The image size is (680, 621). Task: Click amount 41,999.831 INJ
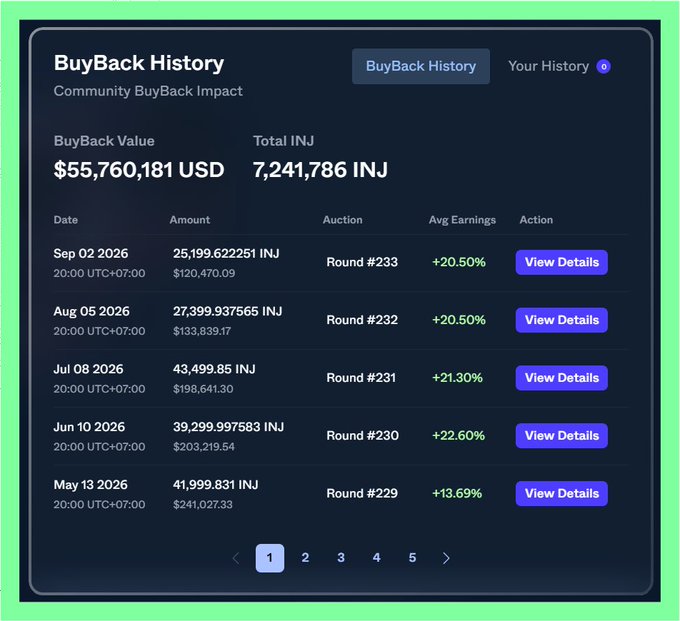[x=216, y=485]
